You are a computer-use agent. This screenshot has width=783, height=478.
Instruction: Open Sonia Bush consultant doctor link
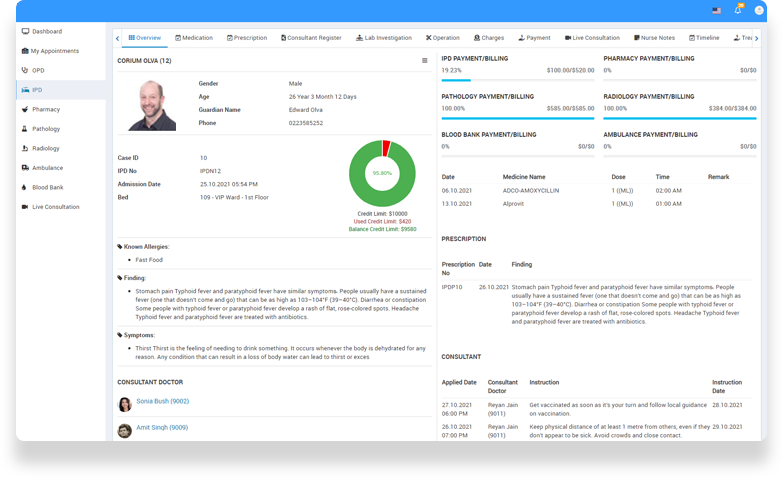pos(162,401)
